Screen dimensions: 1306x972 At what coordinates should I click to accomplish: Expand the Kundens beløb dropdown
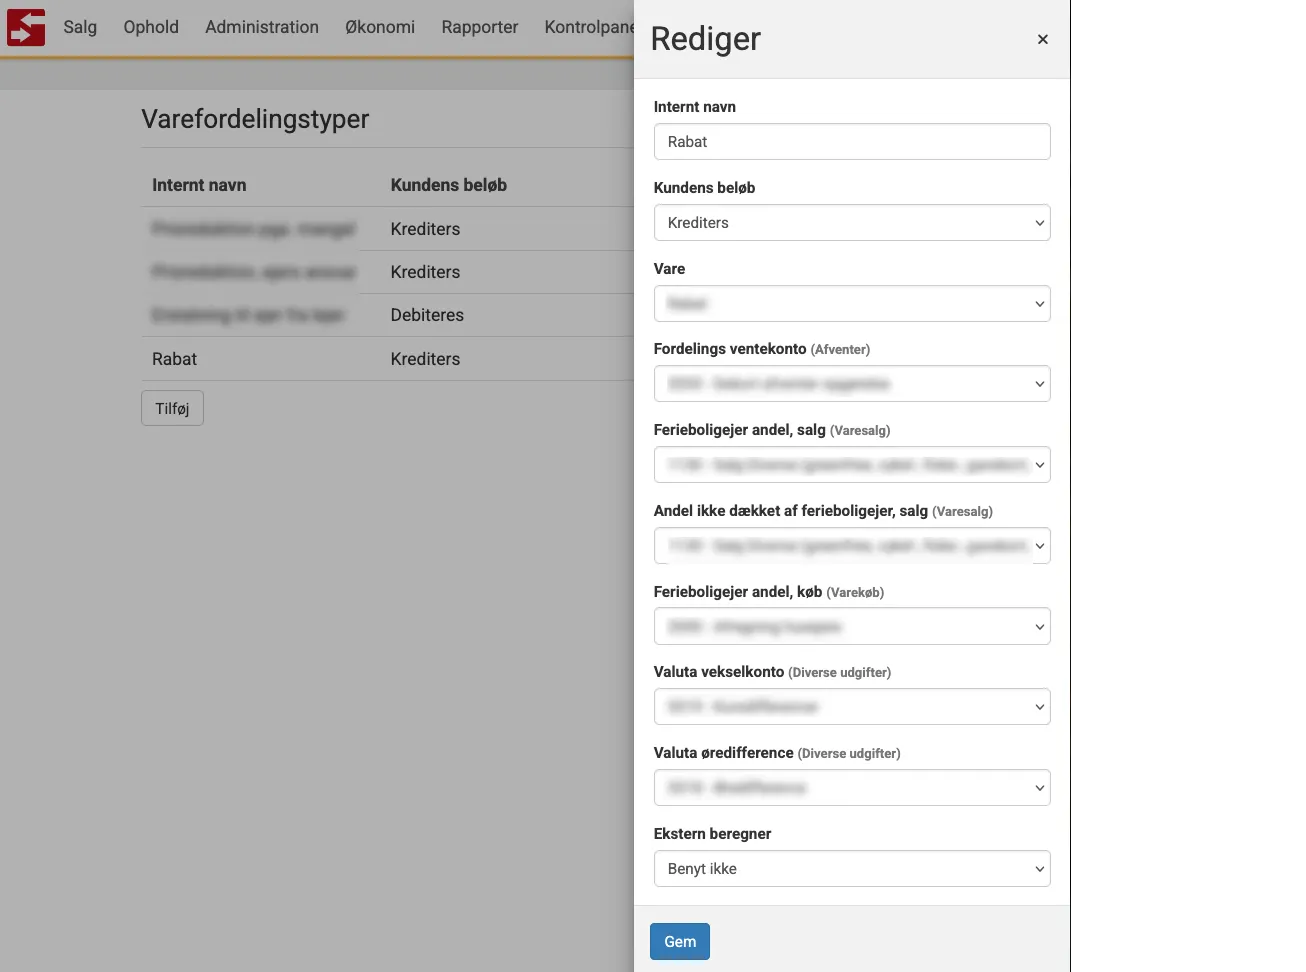(851, 223)
